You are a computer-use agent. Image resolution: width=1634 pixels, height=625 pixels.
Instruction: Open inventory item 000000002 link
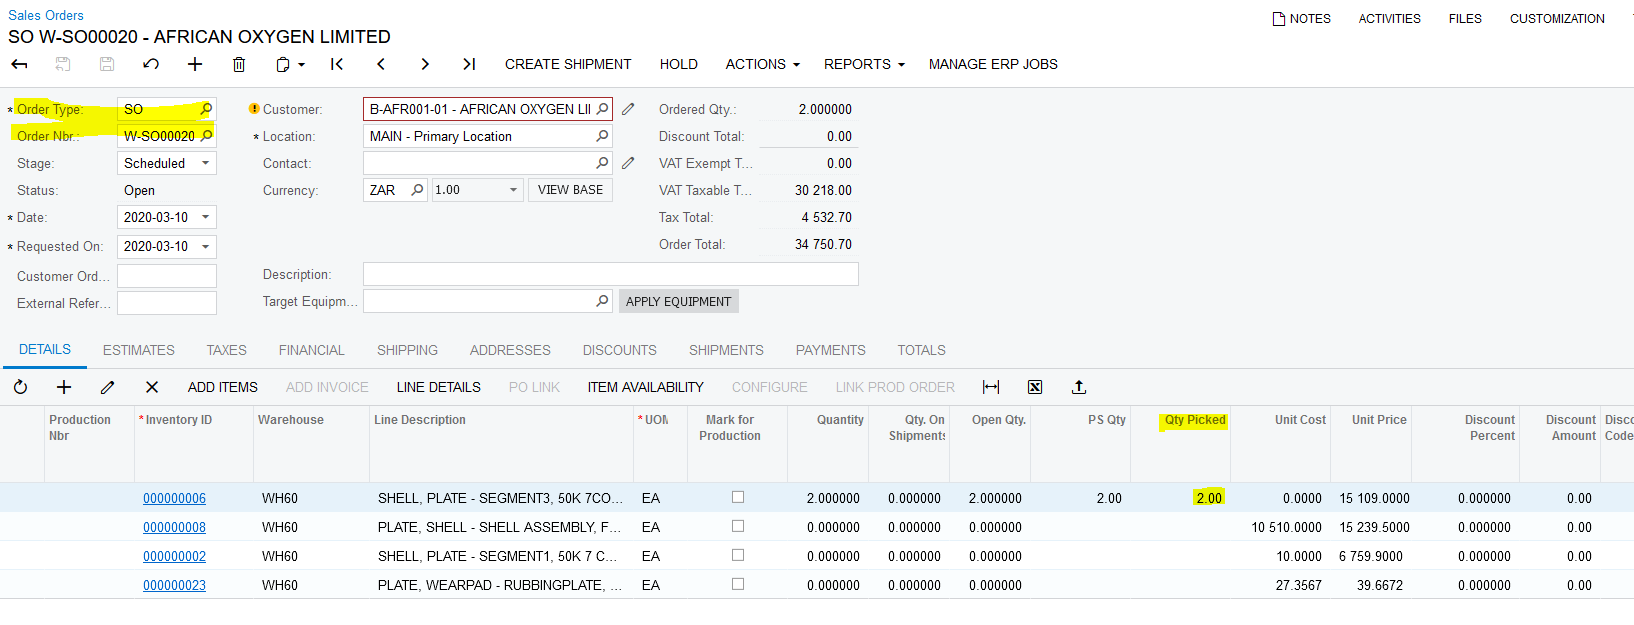[174, 556]
